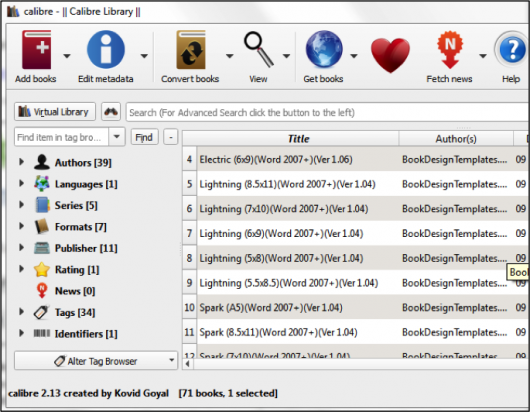Click the View magnifier icon

coord(259,49)
